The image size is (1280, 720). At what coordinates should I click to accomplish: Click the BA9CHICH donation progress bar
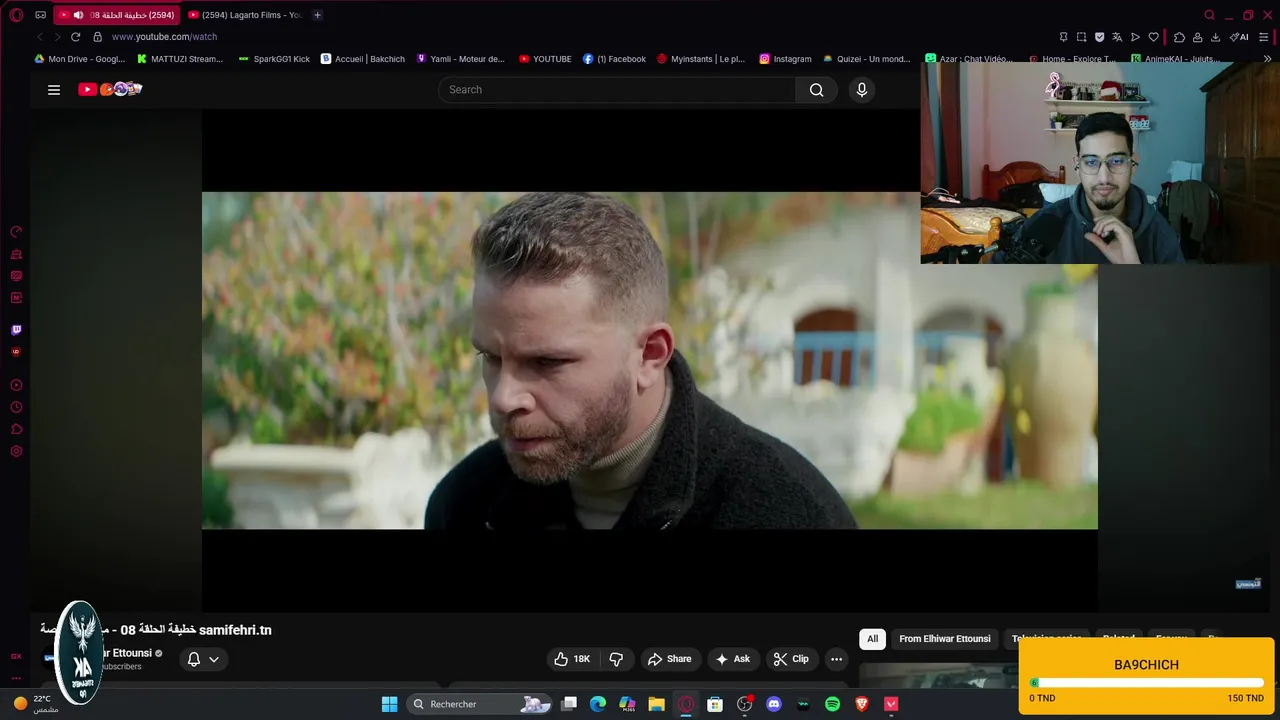pos(1146,683)
